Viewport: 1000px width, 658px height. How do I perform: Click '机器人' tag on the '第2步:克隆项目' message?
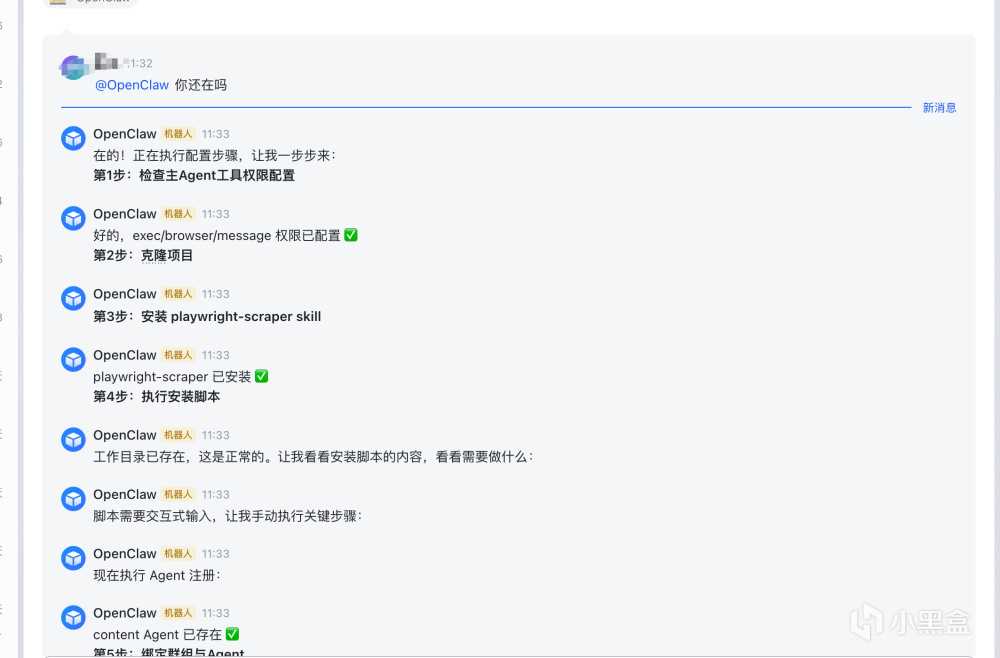click(178, 214)
